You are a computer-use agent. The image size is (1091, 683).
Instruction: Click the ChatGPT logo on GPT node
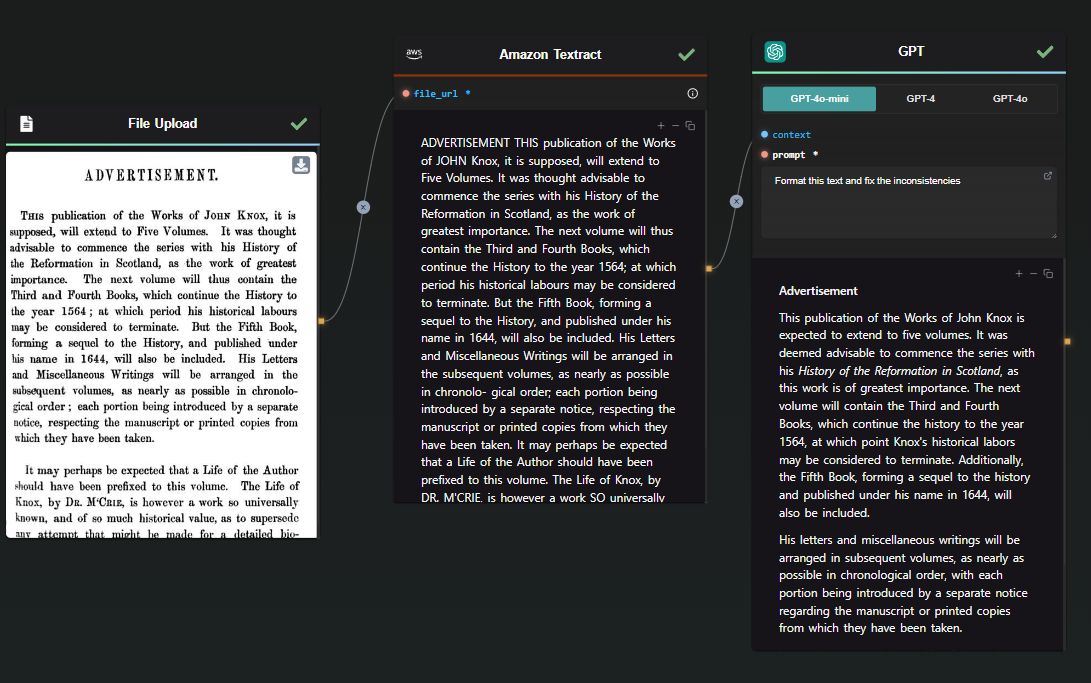coord(775,51)
